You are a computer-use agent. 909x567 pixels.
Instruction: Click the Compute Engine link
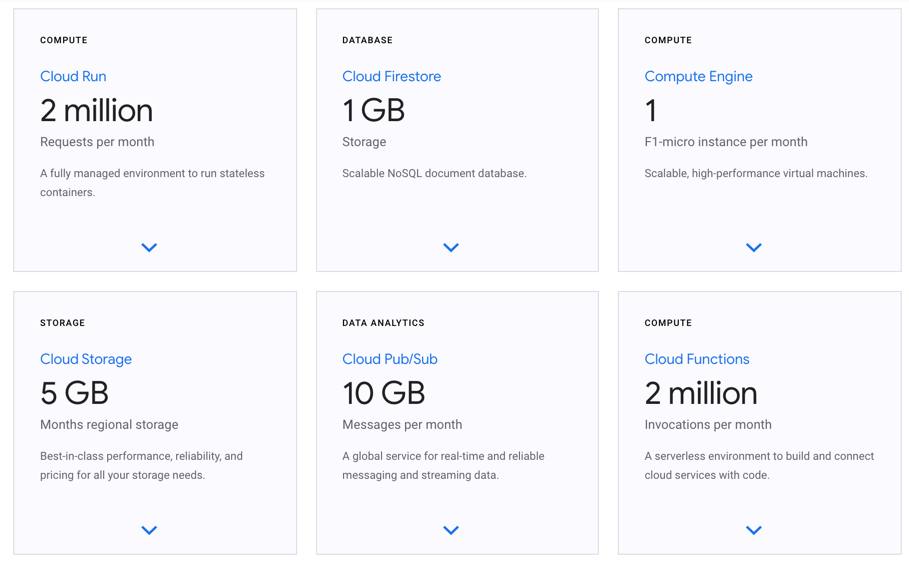click(698, 76)
